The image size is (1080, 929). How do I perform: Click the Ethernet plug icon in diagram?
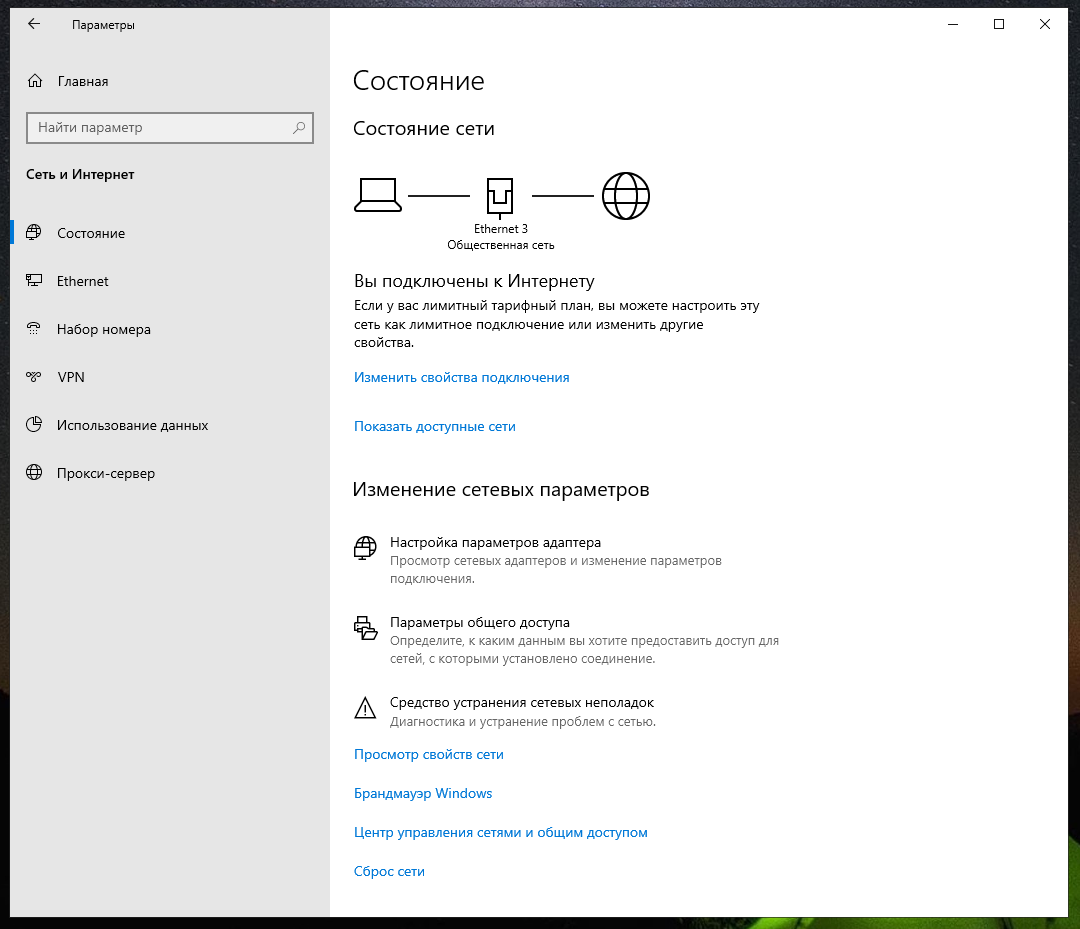pos(500,197)
